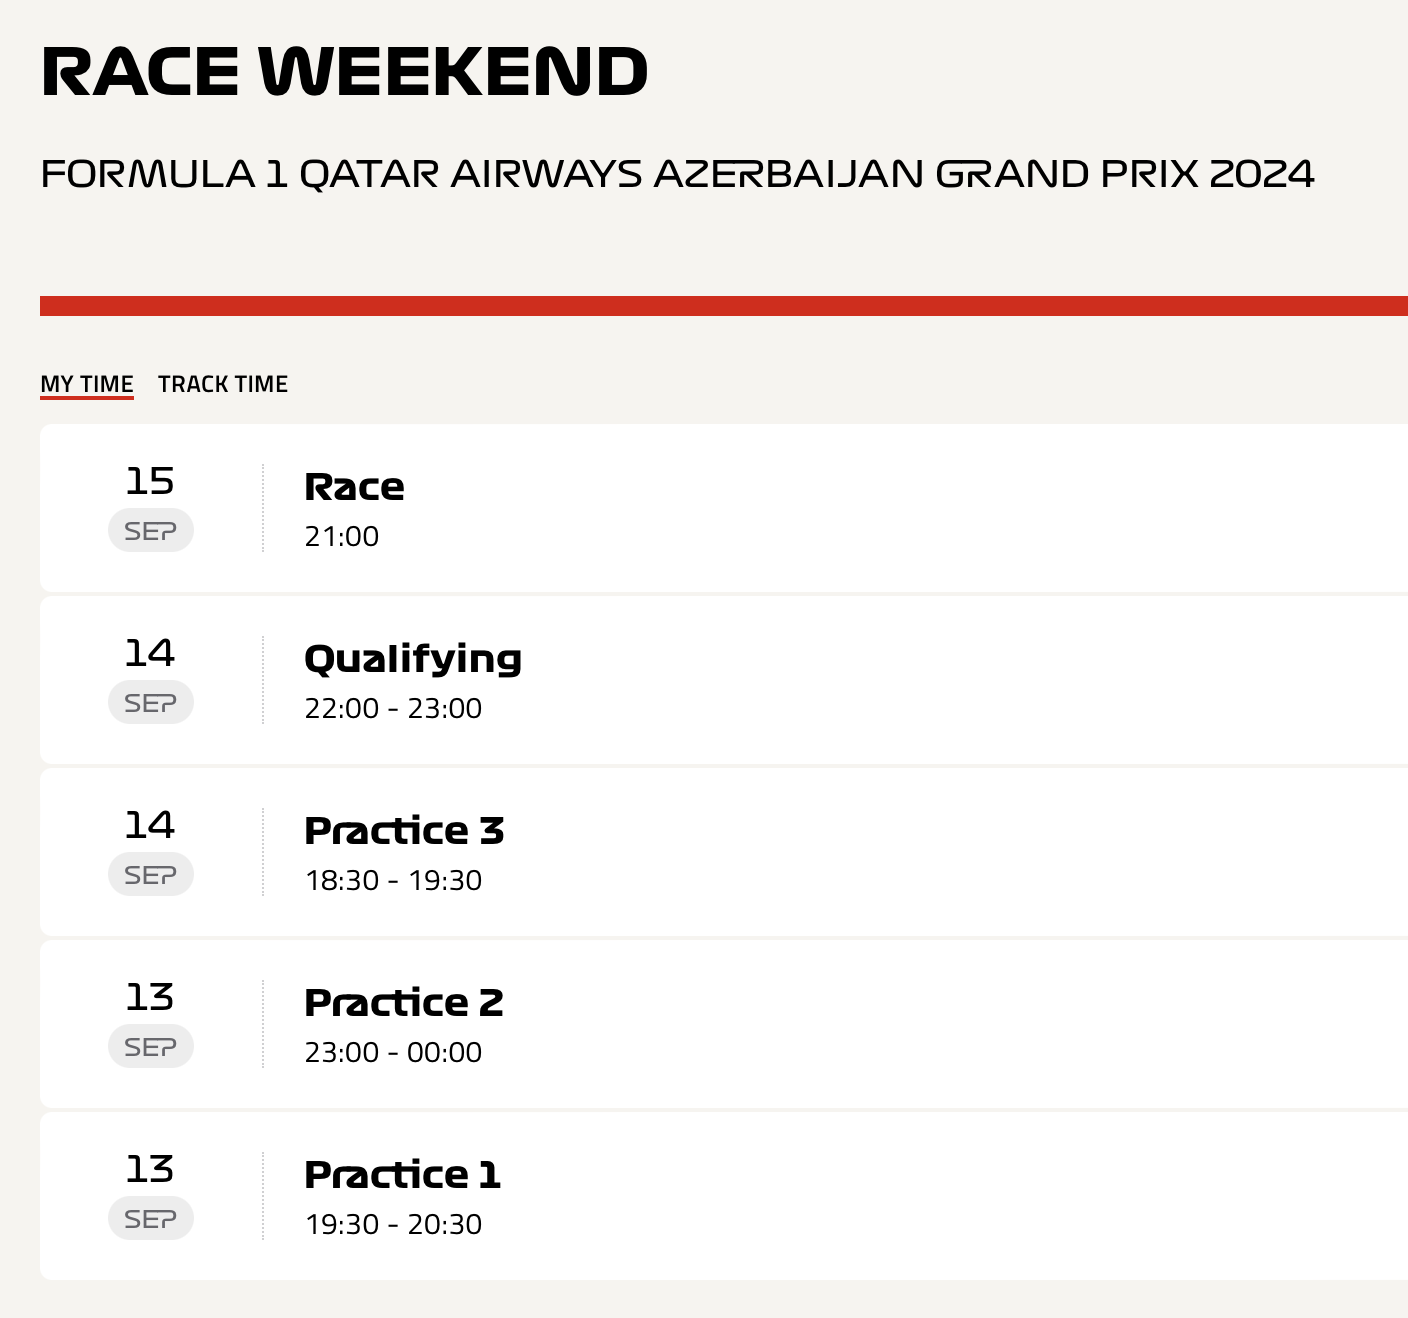
Task: Click the Azerbaijan Grand Prix 2024 title
Action: 677,174
